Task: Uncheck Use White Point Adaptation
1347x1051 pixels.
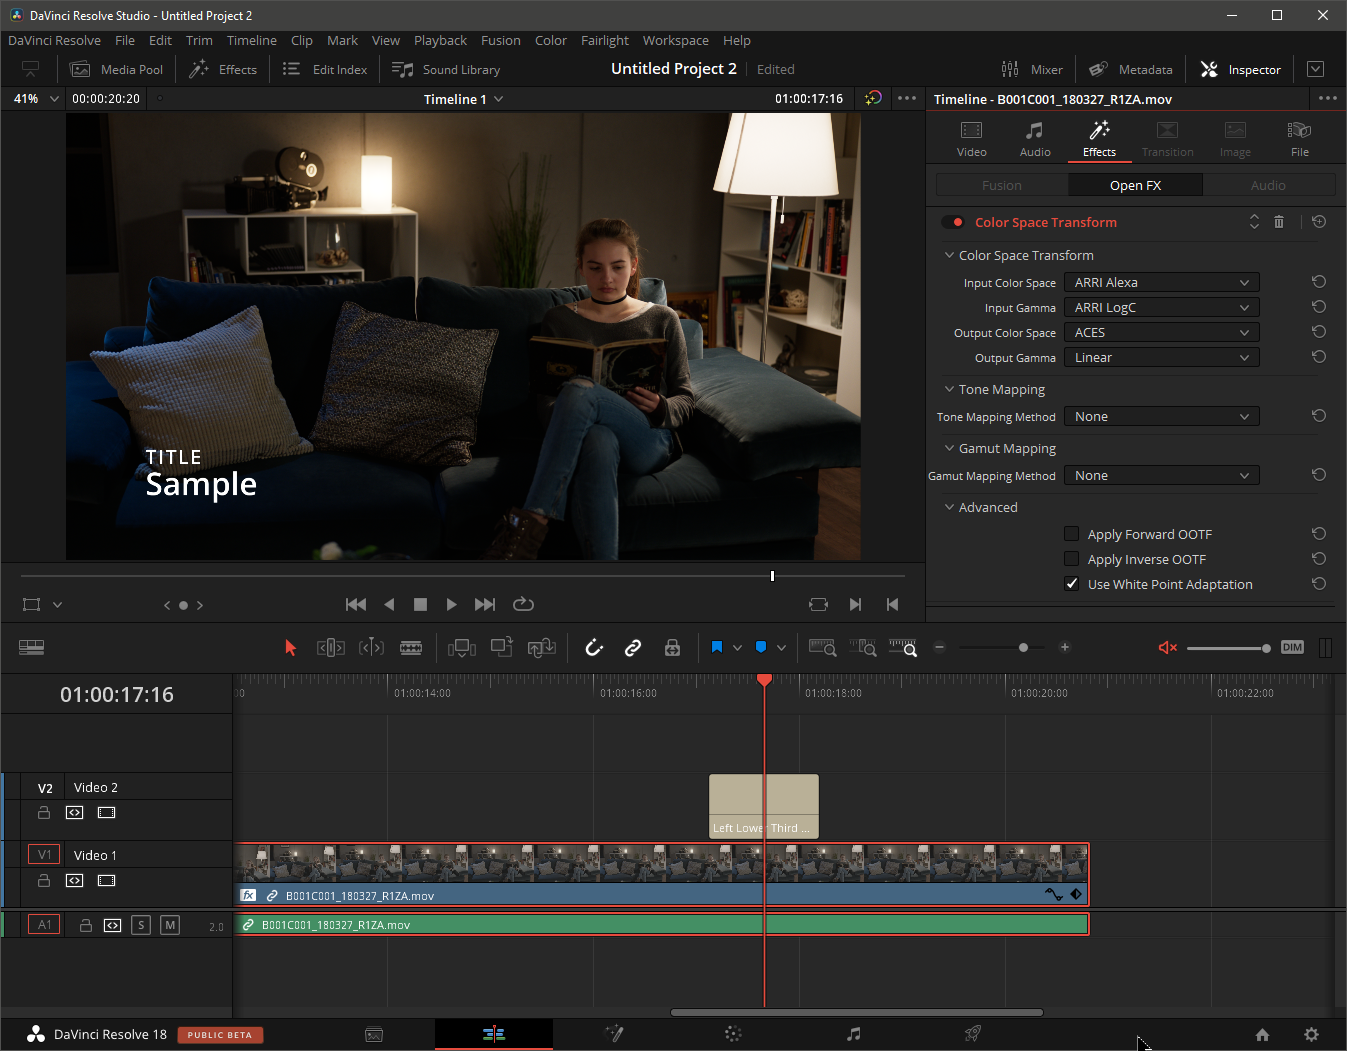Action: click(x=1072, y=584)
